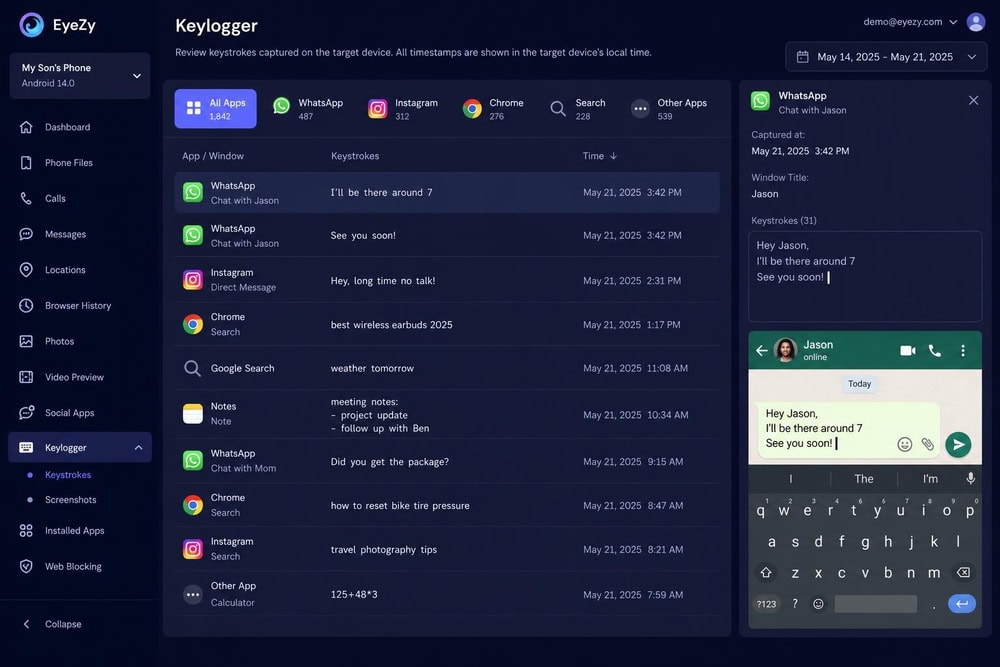
Task: Select Notes row with meeting notes
Action: click(x=446, y=414)
